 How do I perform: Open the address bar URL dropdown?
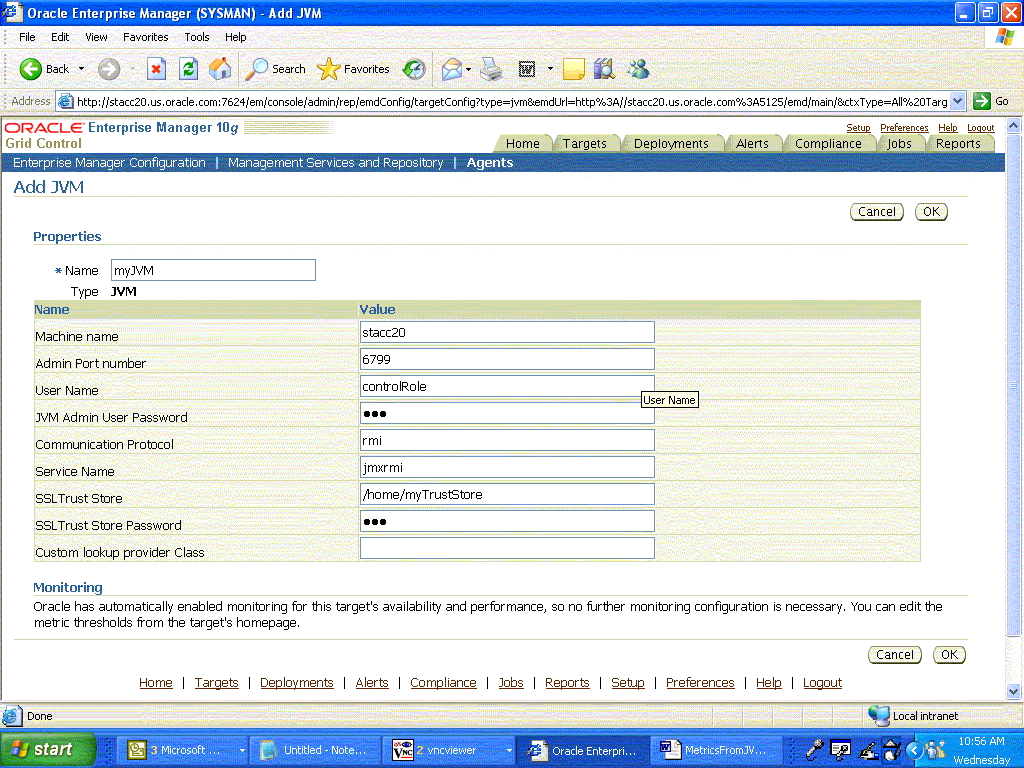point(957,101)
